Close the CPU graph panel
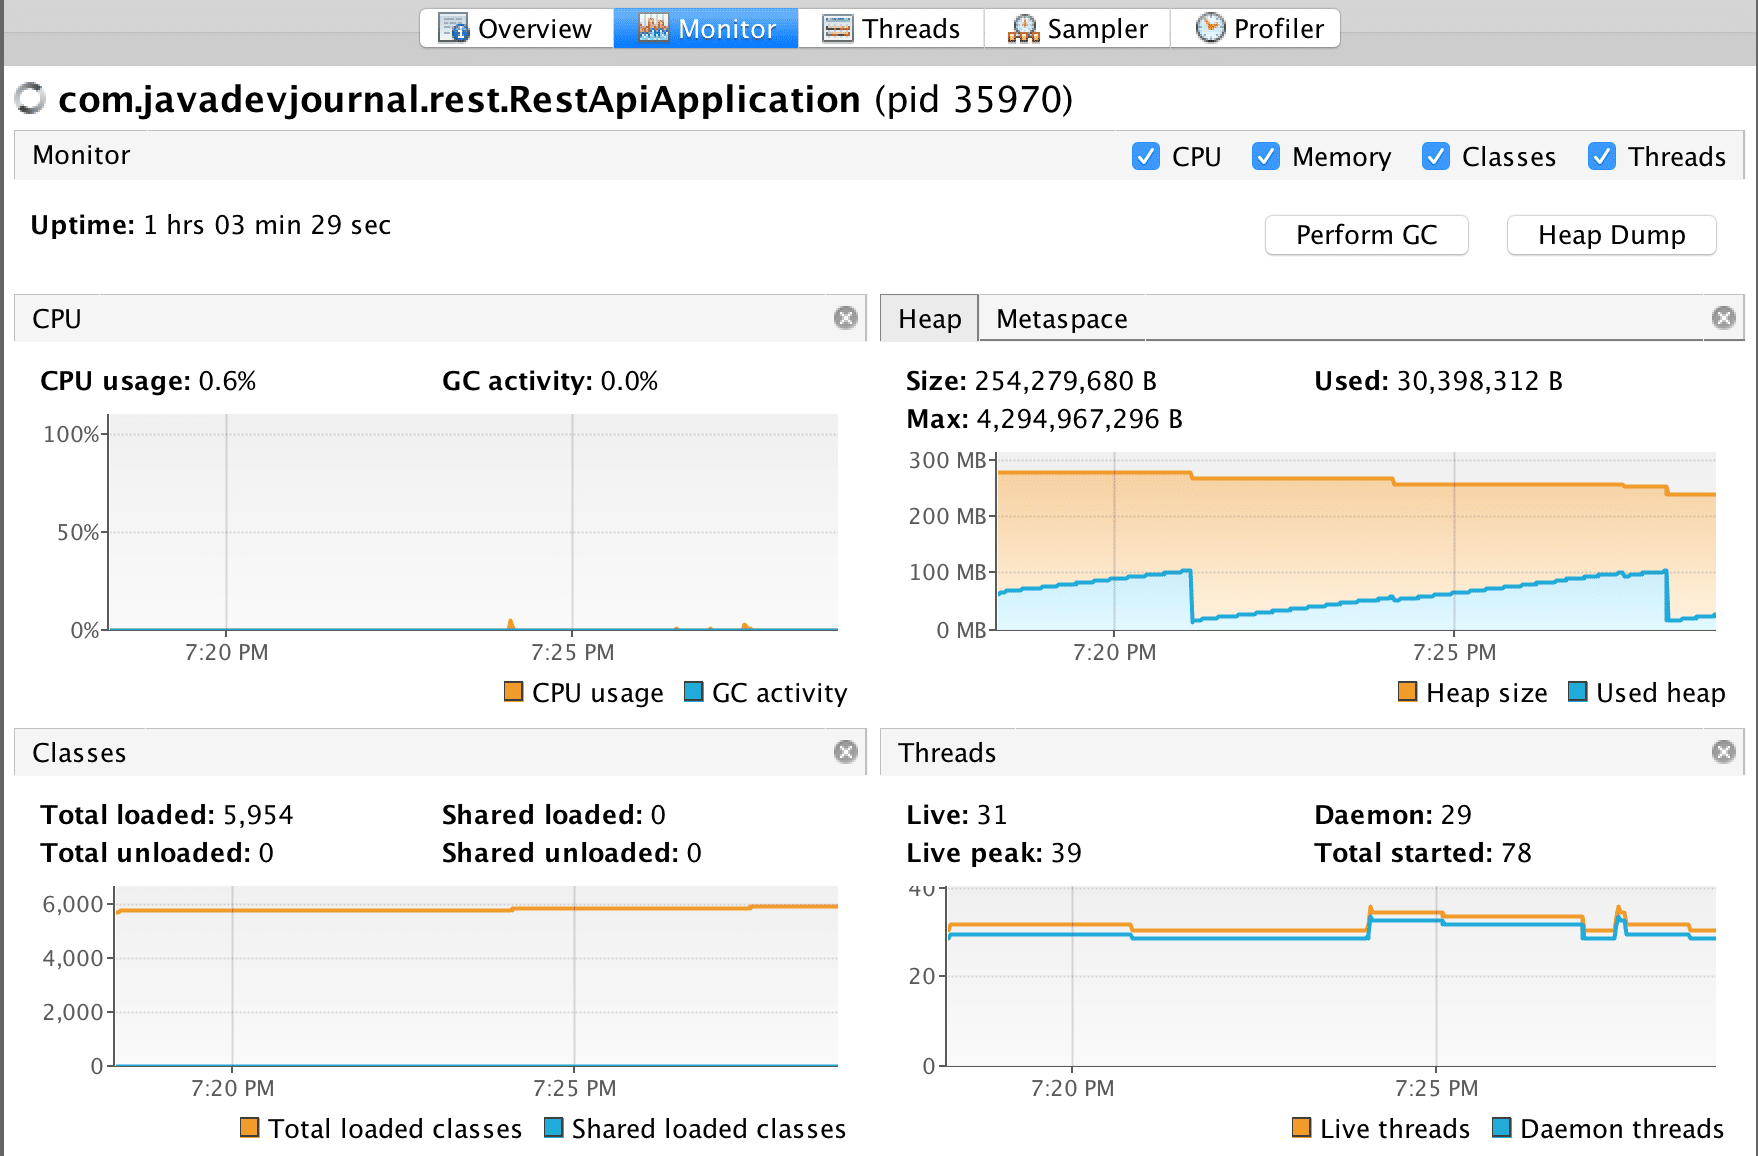The width and height of the screenshot is (1758, 1156). click(846, 317)
